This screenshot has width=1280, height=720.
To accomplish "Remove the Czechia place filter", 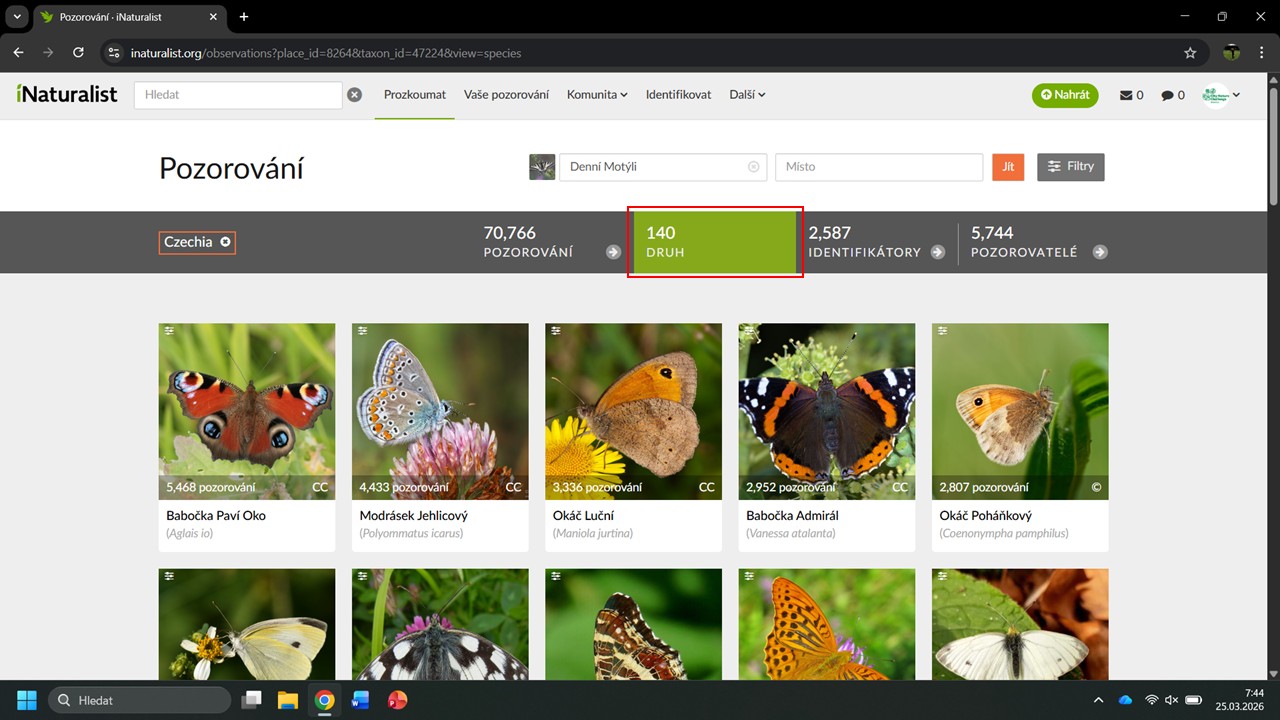I will click(x=225, y=242).
